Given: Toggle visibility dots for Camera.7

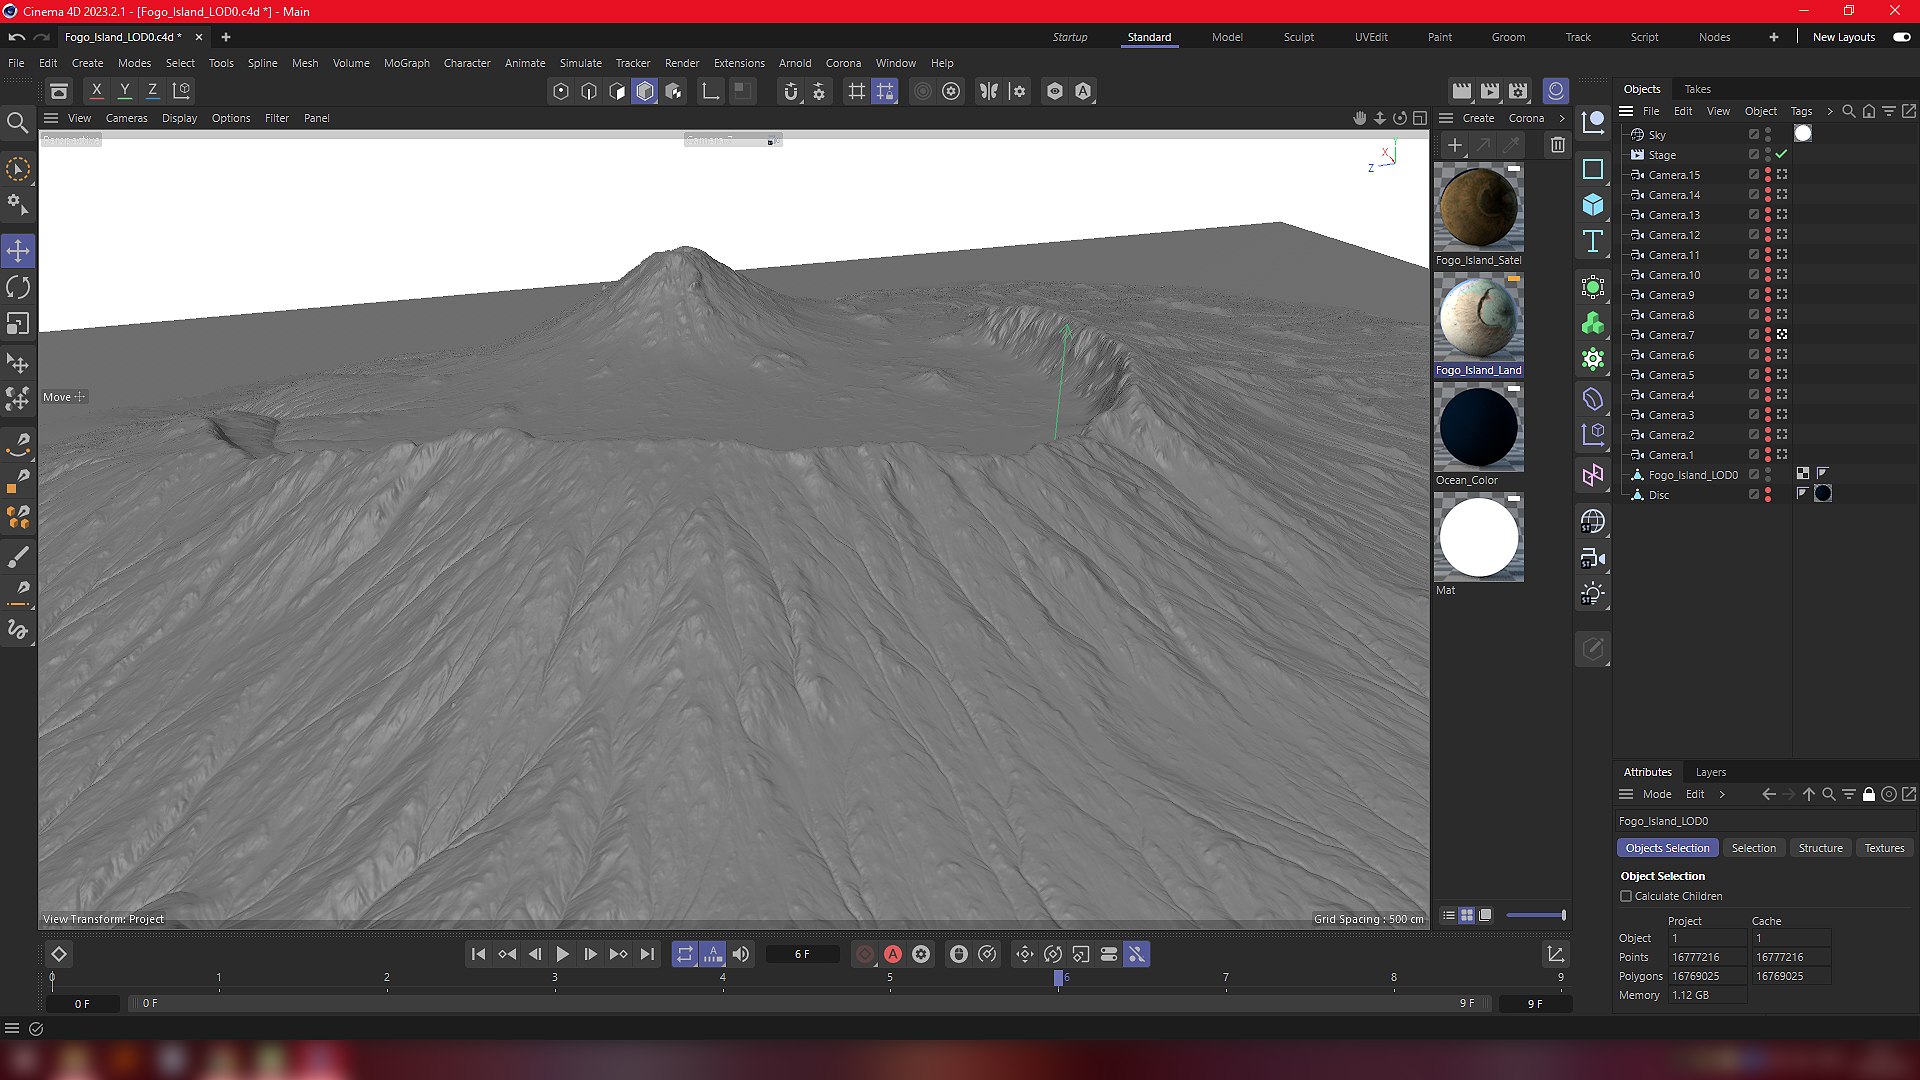Looking at the screenshot, I should 1768,335.
